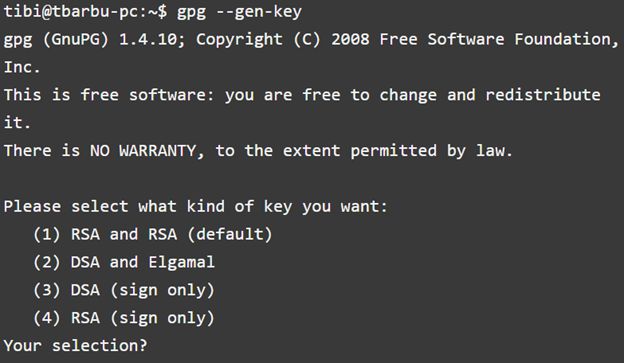Click 'Copyright (C) 2008' text
Screen dimensions: 624x363
tap(283, 40)
